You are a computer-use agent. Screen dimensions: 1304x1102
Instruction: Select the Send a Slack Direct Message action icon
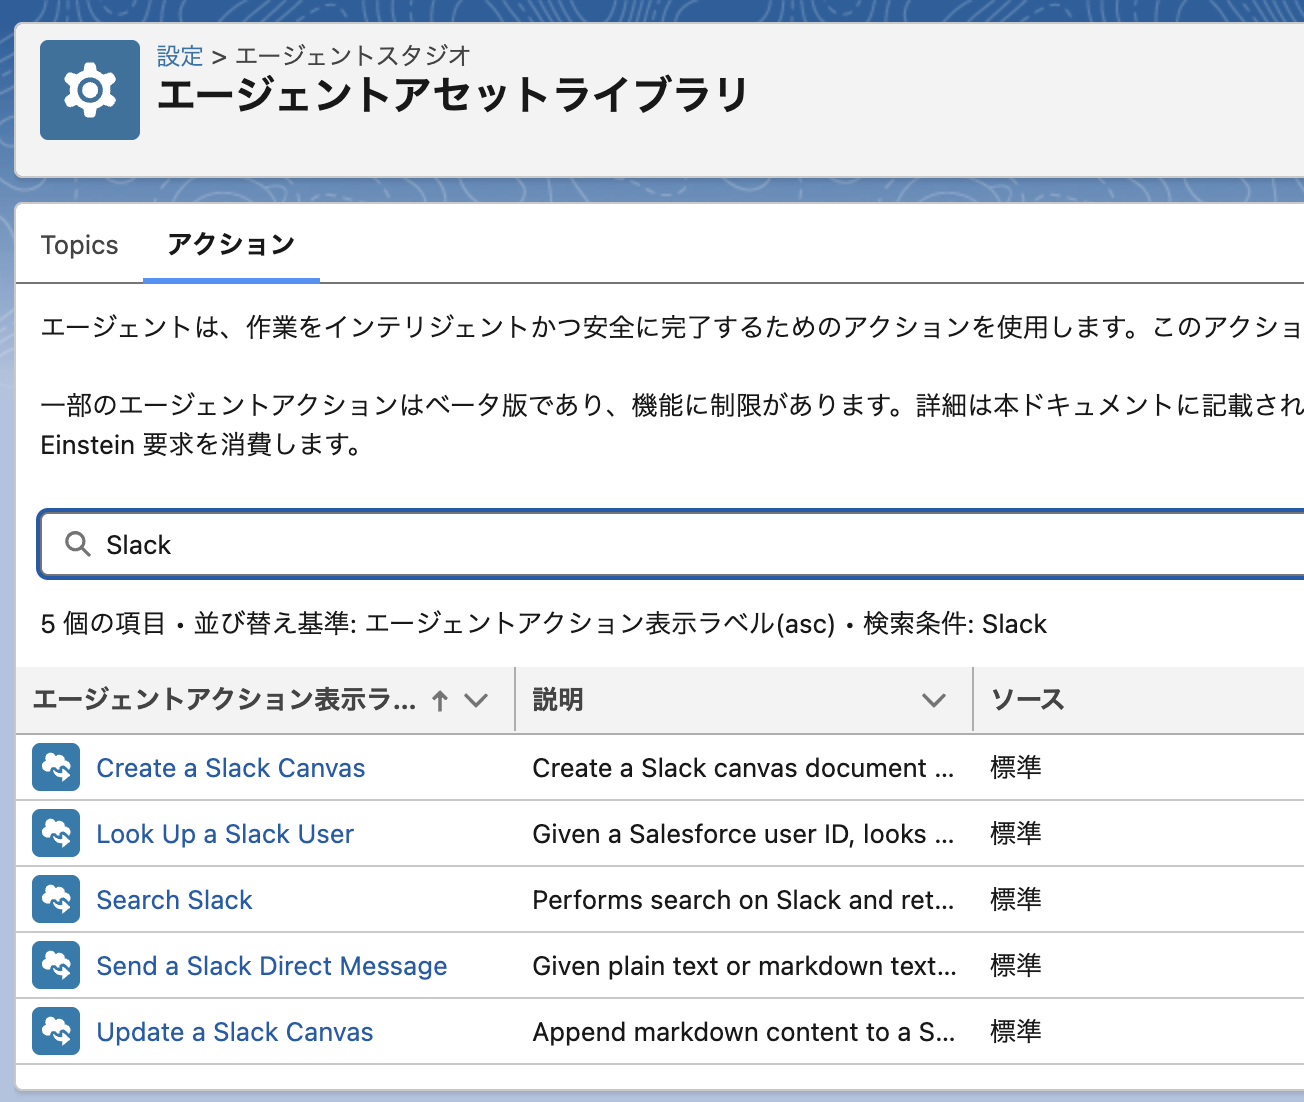click(56, 965)
